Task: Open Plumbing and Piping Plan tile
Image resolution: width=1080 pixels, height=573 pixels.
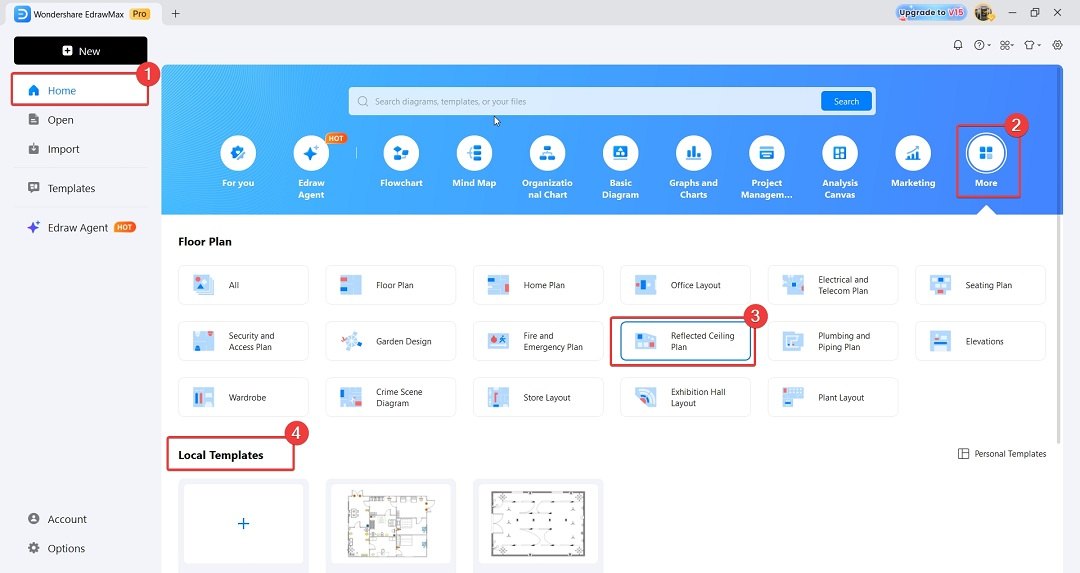Action: tap(833, 341)
